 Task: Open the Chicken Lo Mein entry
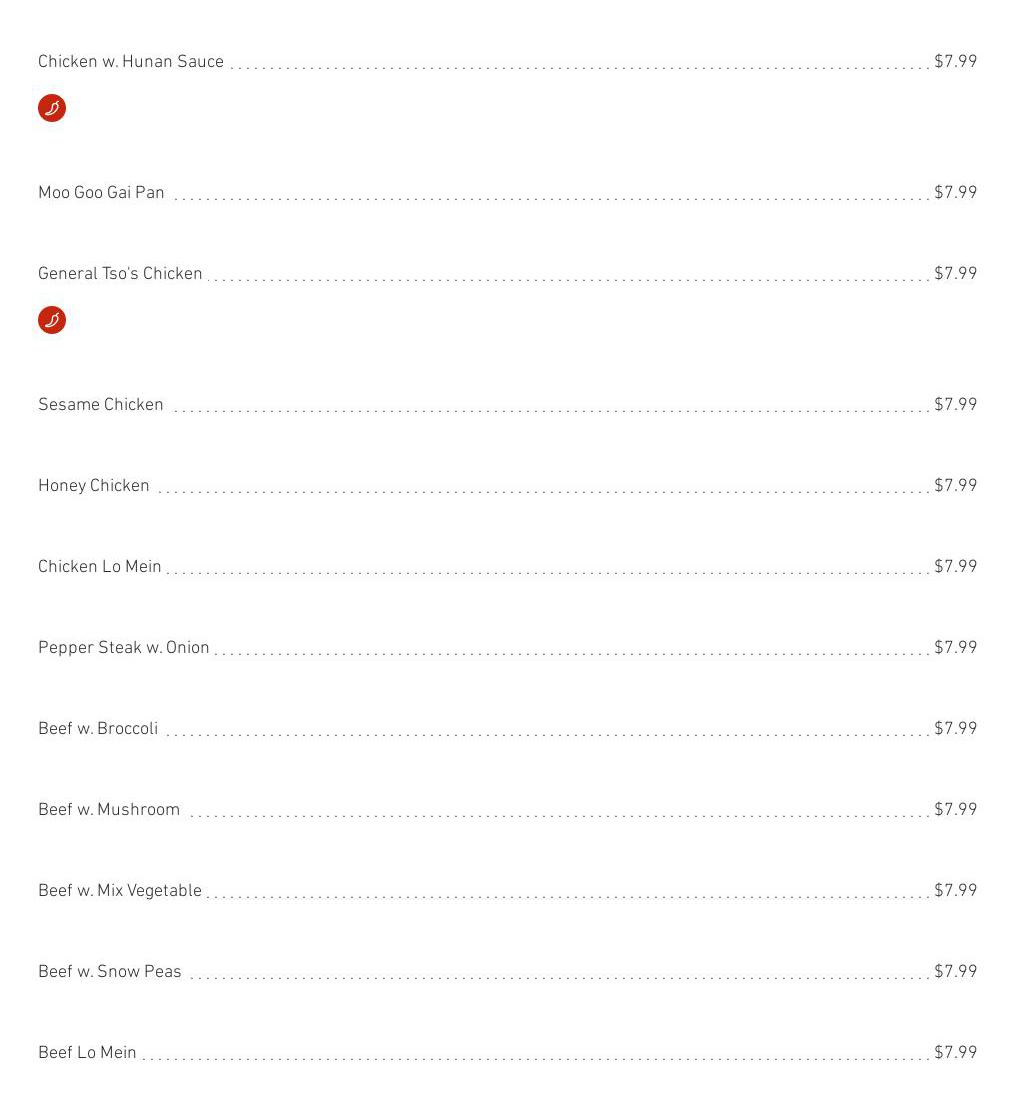[x=100, y=567]
